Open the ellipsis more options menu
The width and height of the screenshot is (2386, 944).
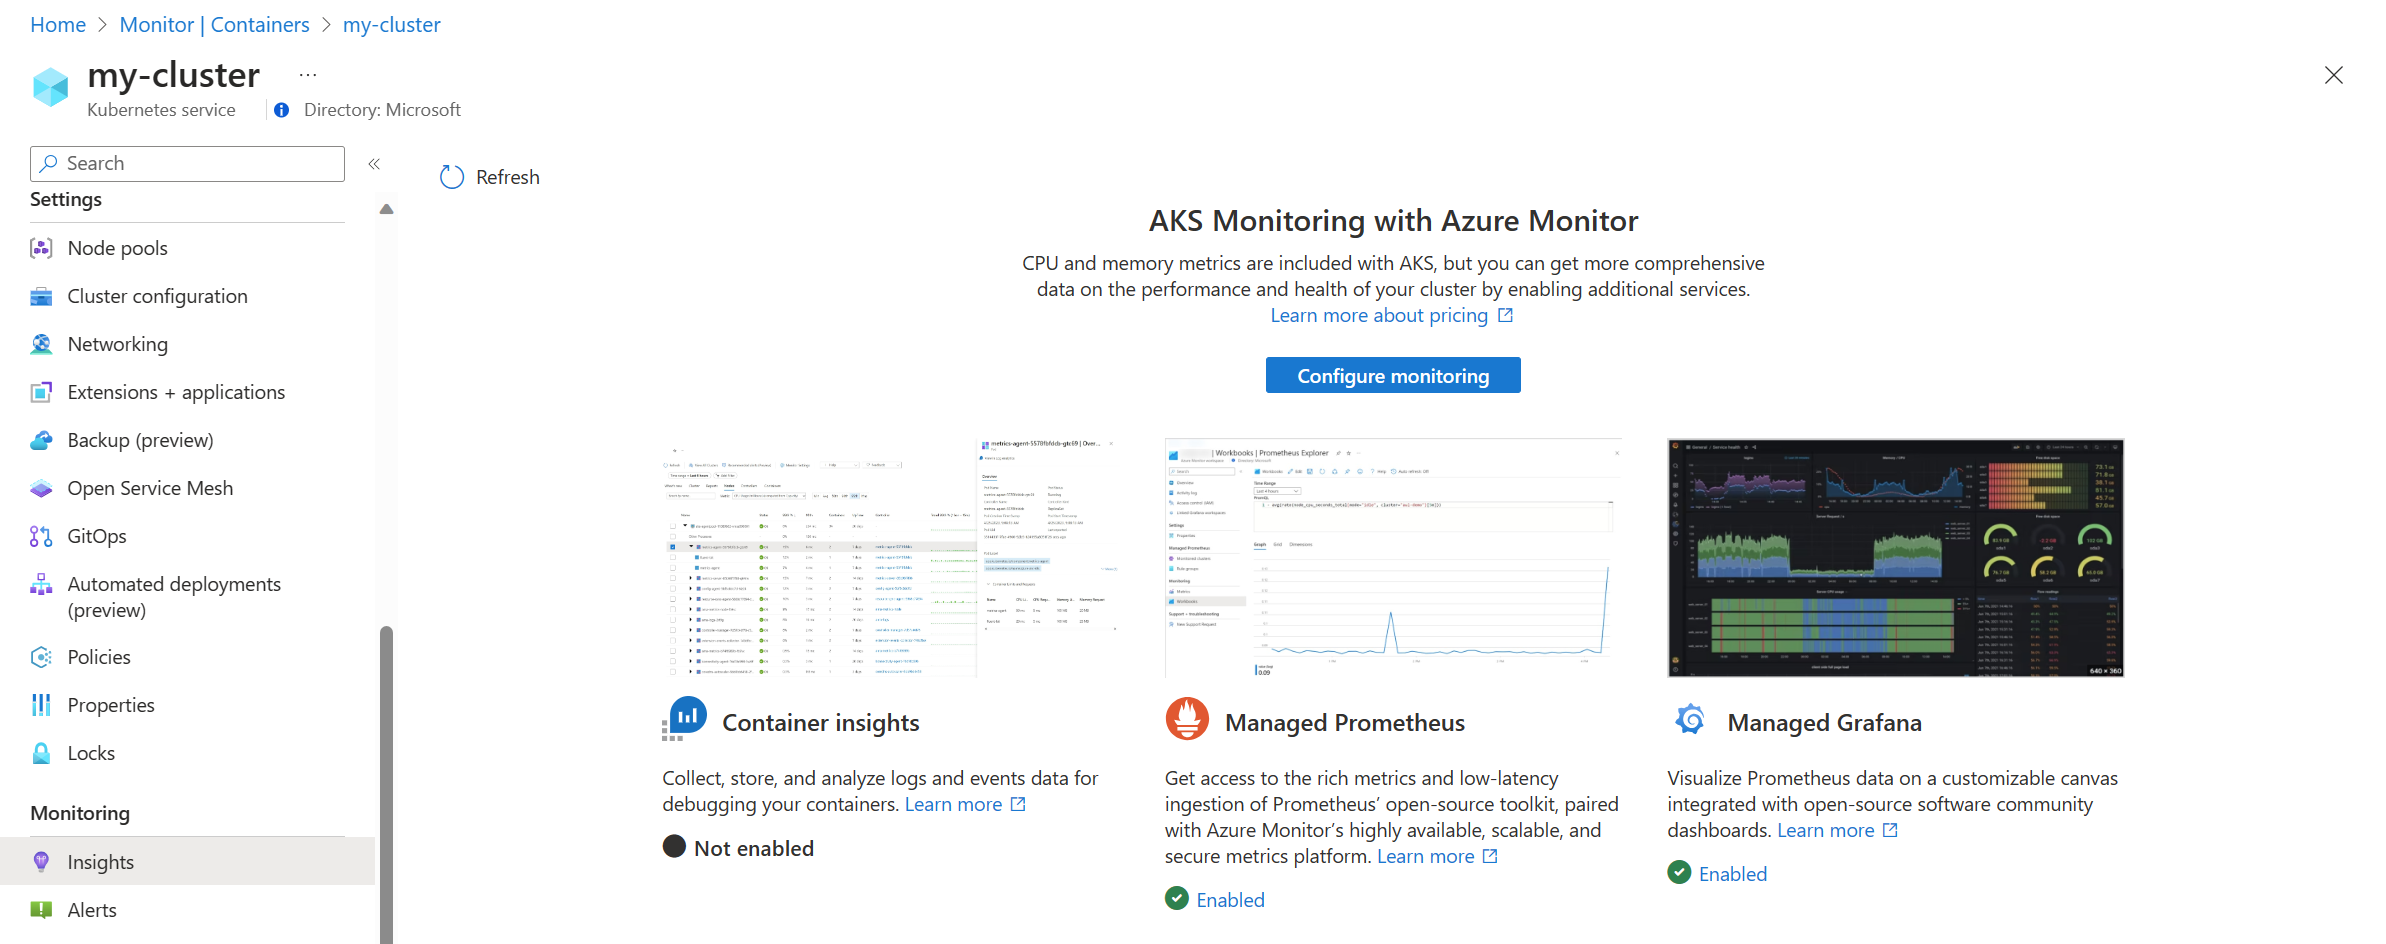pyautogui.click(x=308, y=75)
